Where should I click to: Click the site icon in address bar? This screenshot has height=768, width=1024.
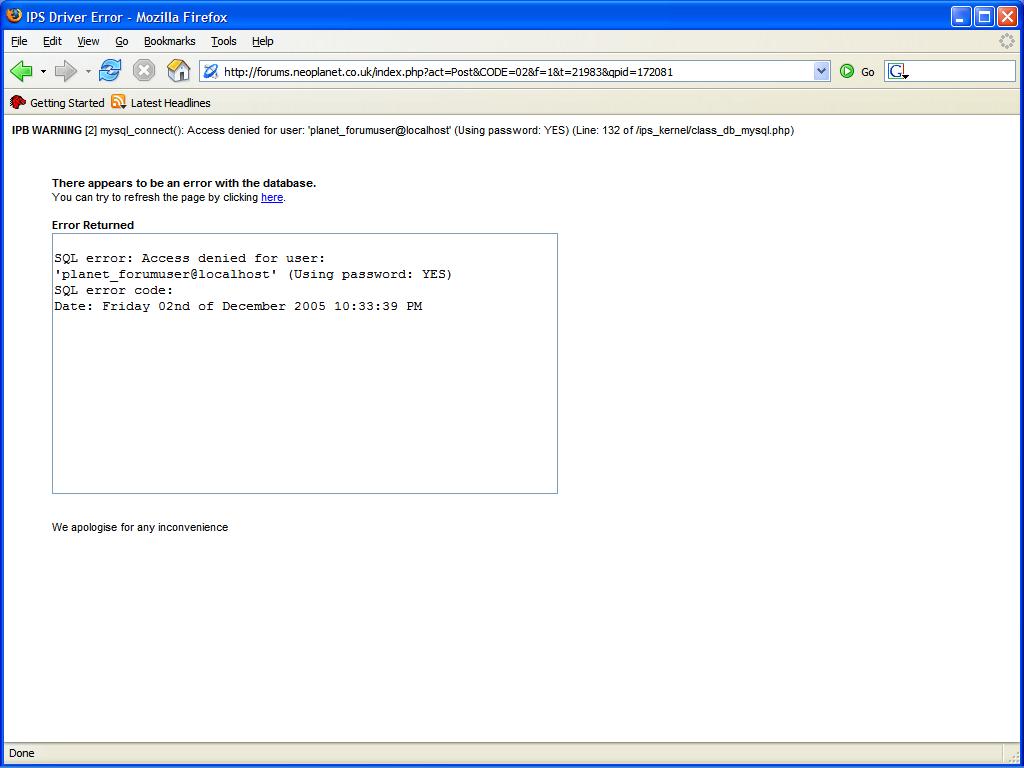point(210,72)
